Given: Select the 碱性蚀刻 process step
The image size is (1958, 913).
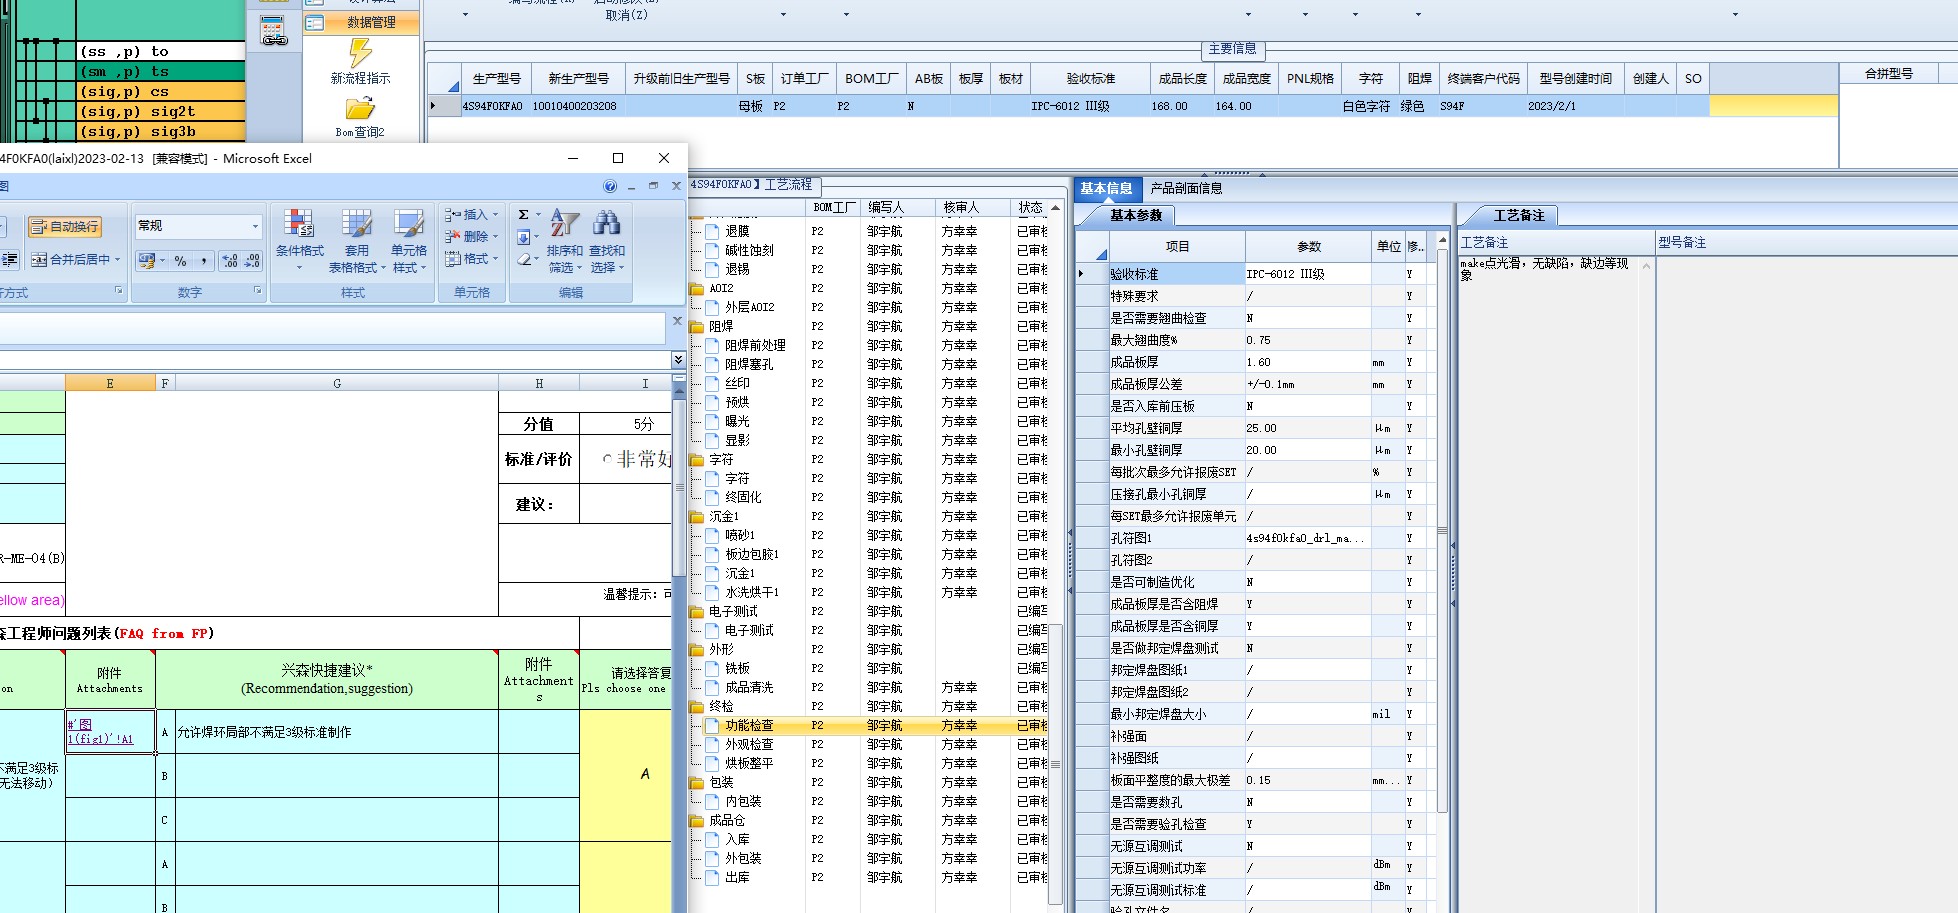Looking at the screenshot, I should (749, 250).
